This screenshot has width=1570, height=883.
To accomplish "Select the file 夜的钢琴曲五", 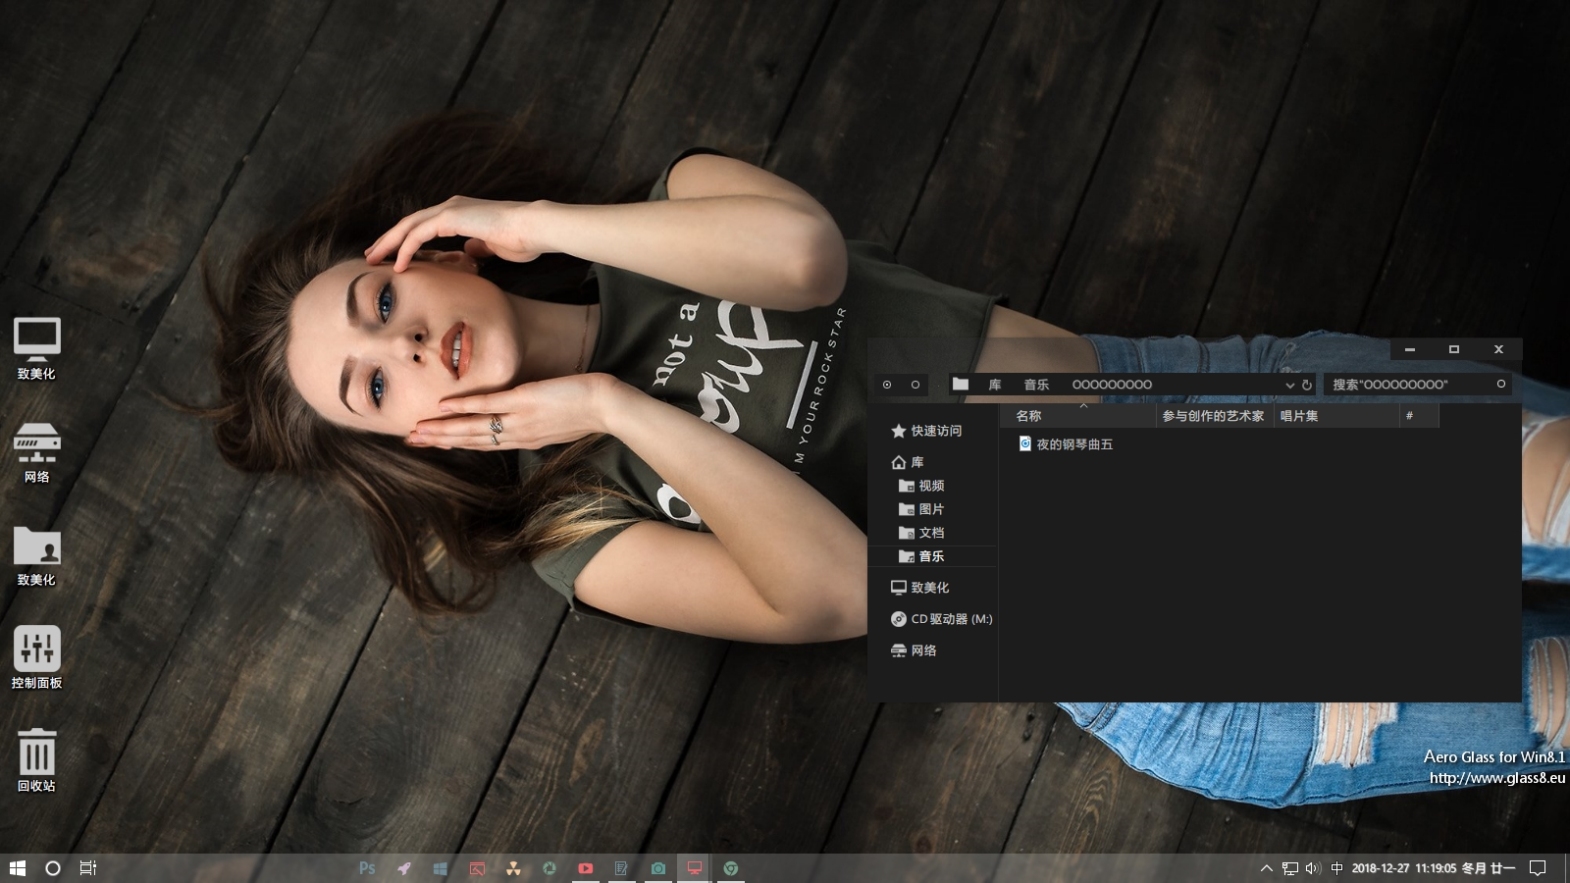I will 1065,444.
